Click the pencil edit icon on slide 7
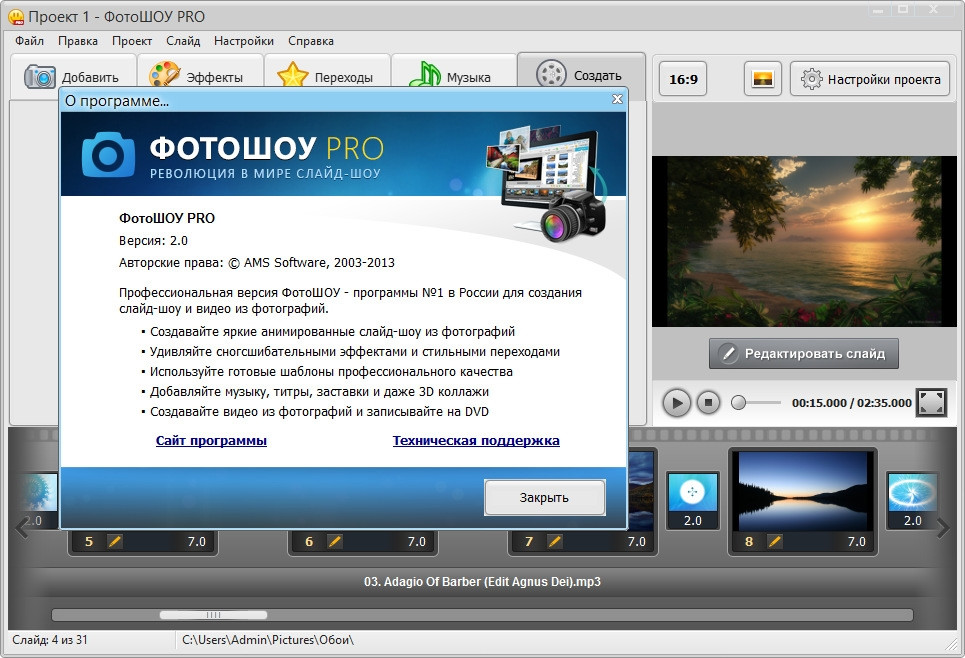965x658 pixels. pyautogui.click(x=555, y=542)
